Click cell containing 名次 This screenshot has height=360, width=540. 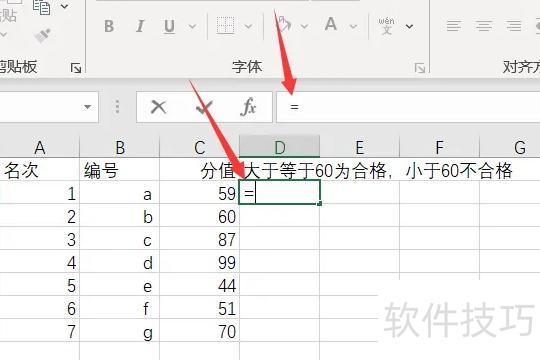pyautogui.click(x=40, y=170)
